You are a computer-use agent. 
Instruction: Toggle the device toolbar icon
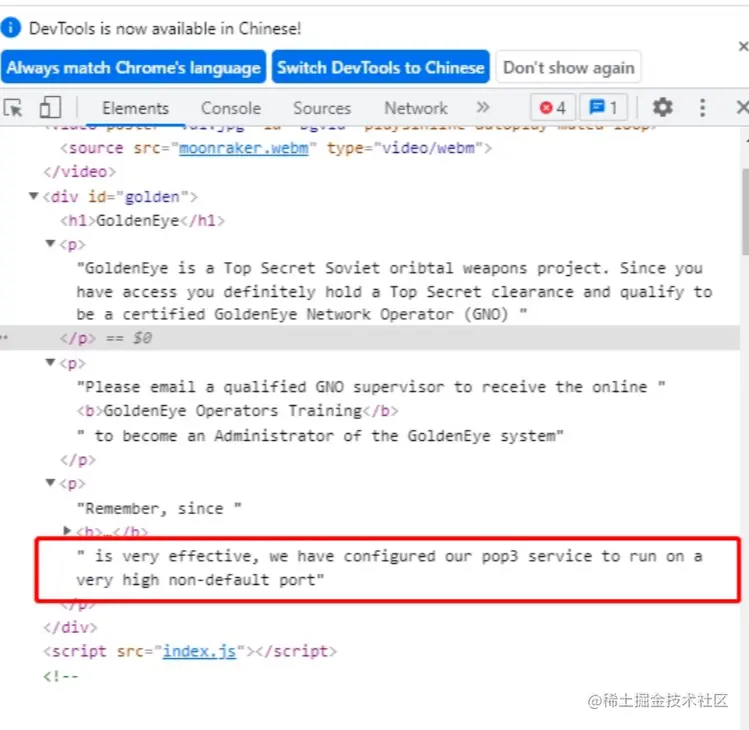[50, 107]
